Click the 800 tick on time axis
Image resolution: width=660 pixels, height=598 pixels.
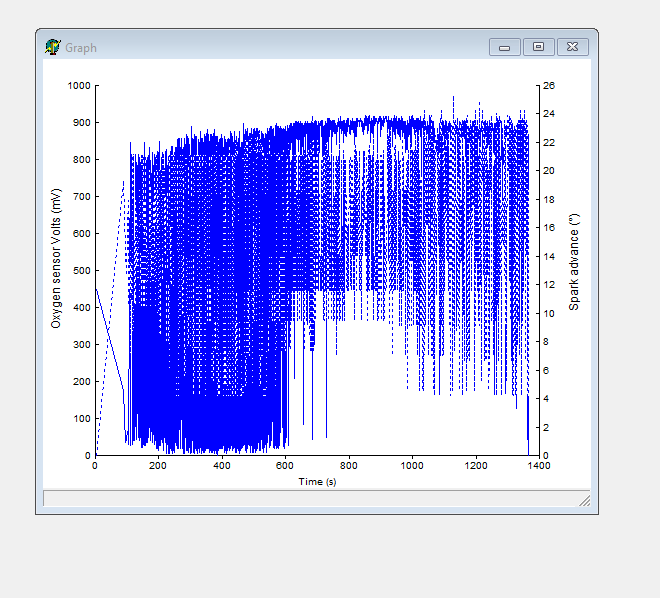pyautogui.click(x=349, y=466)
